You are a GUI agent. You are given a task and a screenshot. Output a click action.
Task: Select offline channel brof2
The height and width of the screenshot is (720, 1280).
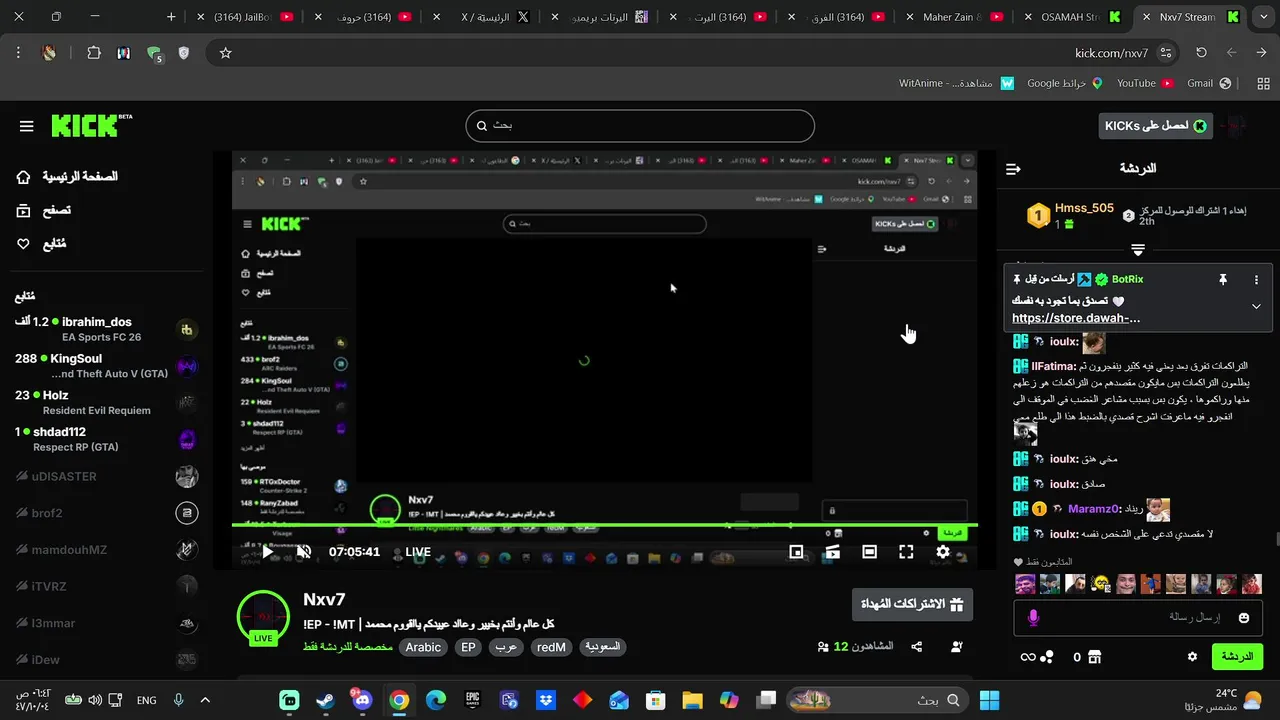105,513
